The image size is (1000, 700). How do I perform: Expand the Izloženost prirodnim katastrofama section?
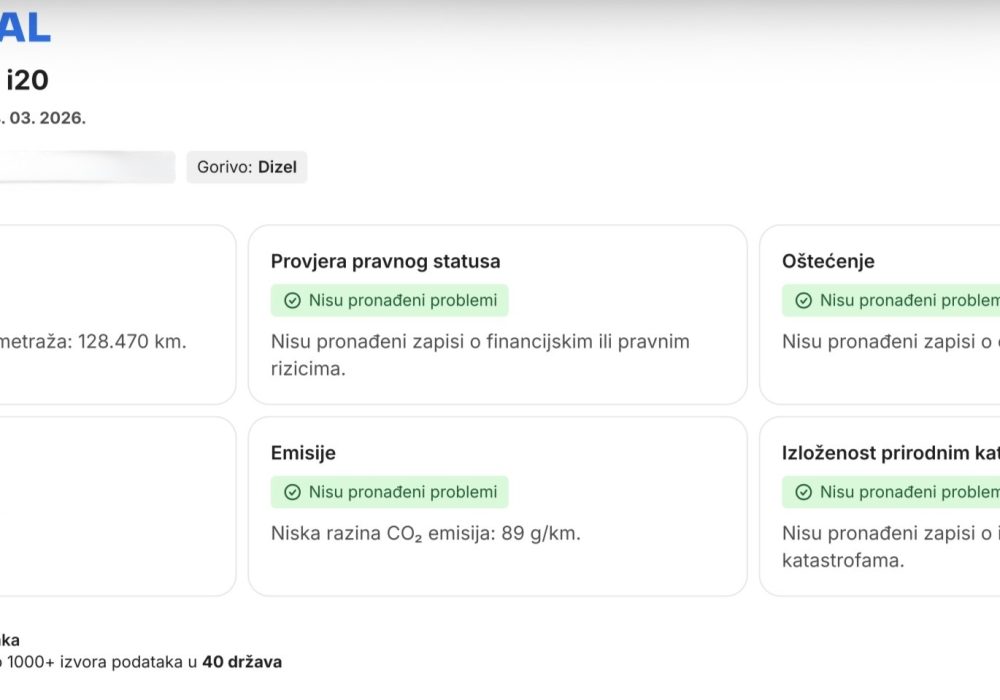pyautogui.click(x=890, y=505)
